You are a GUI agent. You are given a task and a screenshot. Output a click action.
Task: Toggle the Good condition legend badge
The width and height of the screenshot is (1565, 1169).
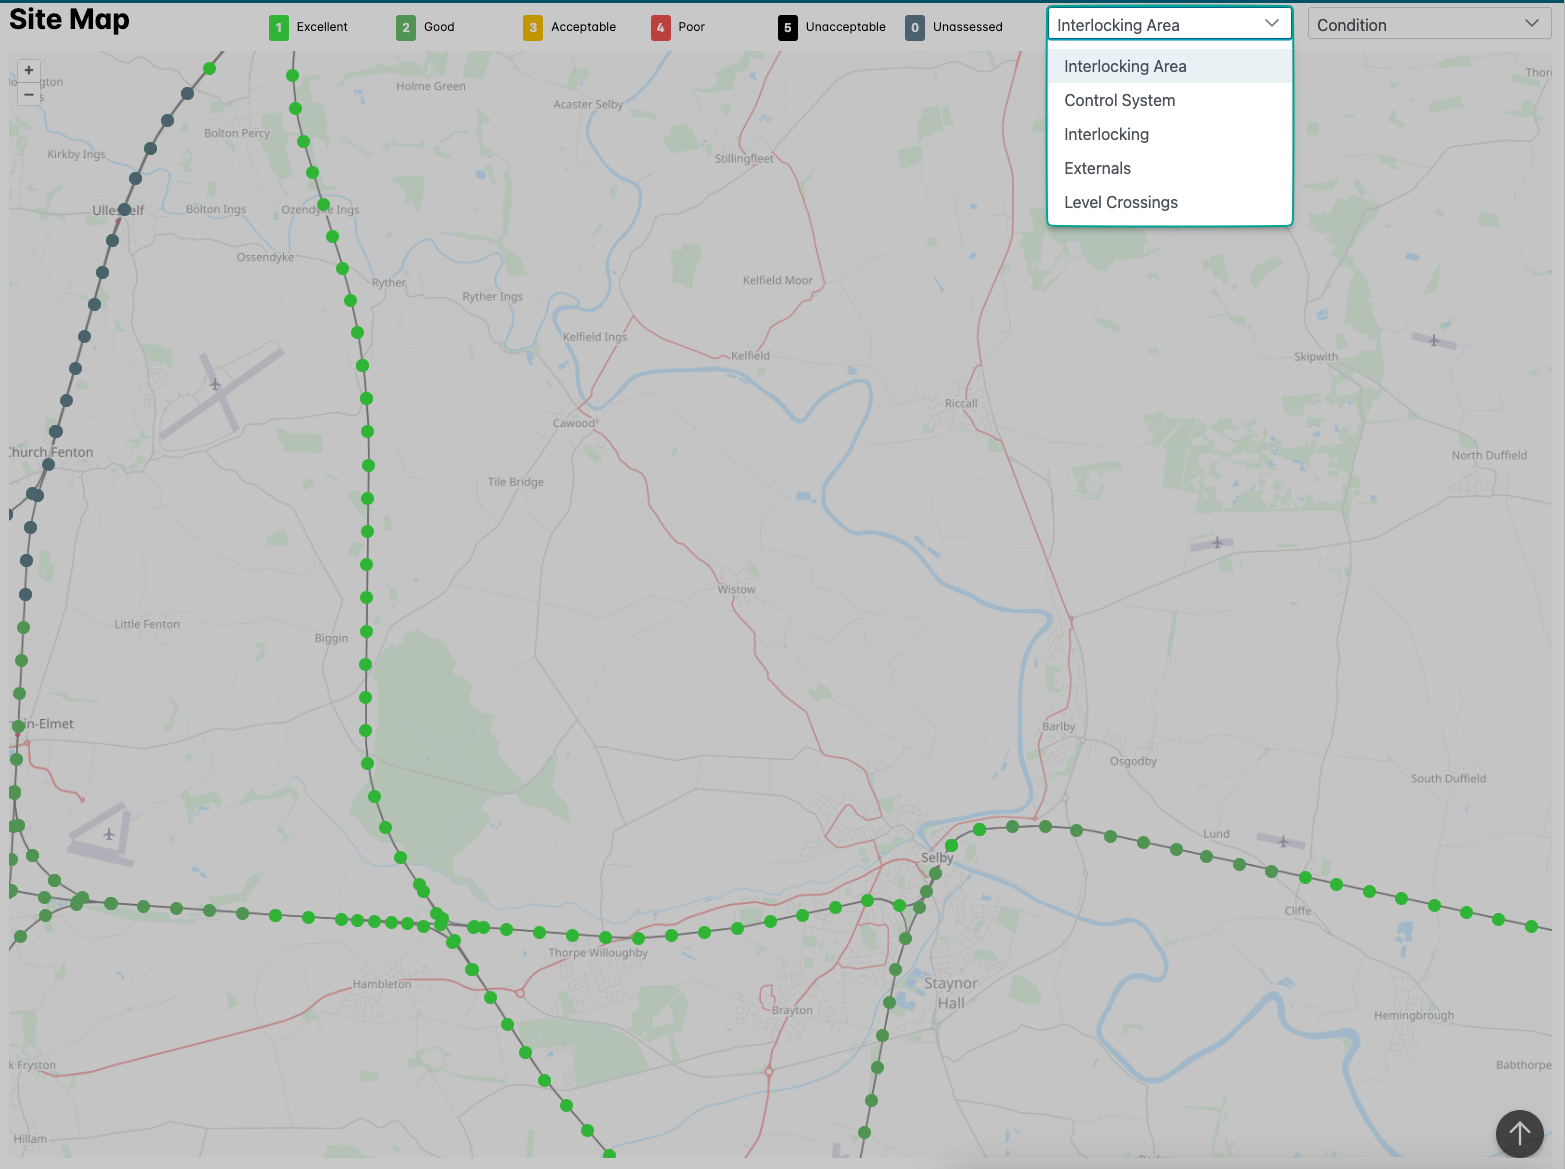406,28
